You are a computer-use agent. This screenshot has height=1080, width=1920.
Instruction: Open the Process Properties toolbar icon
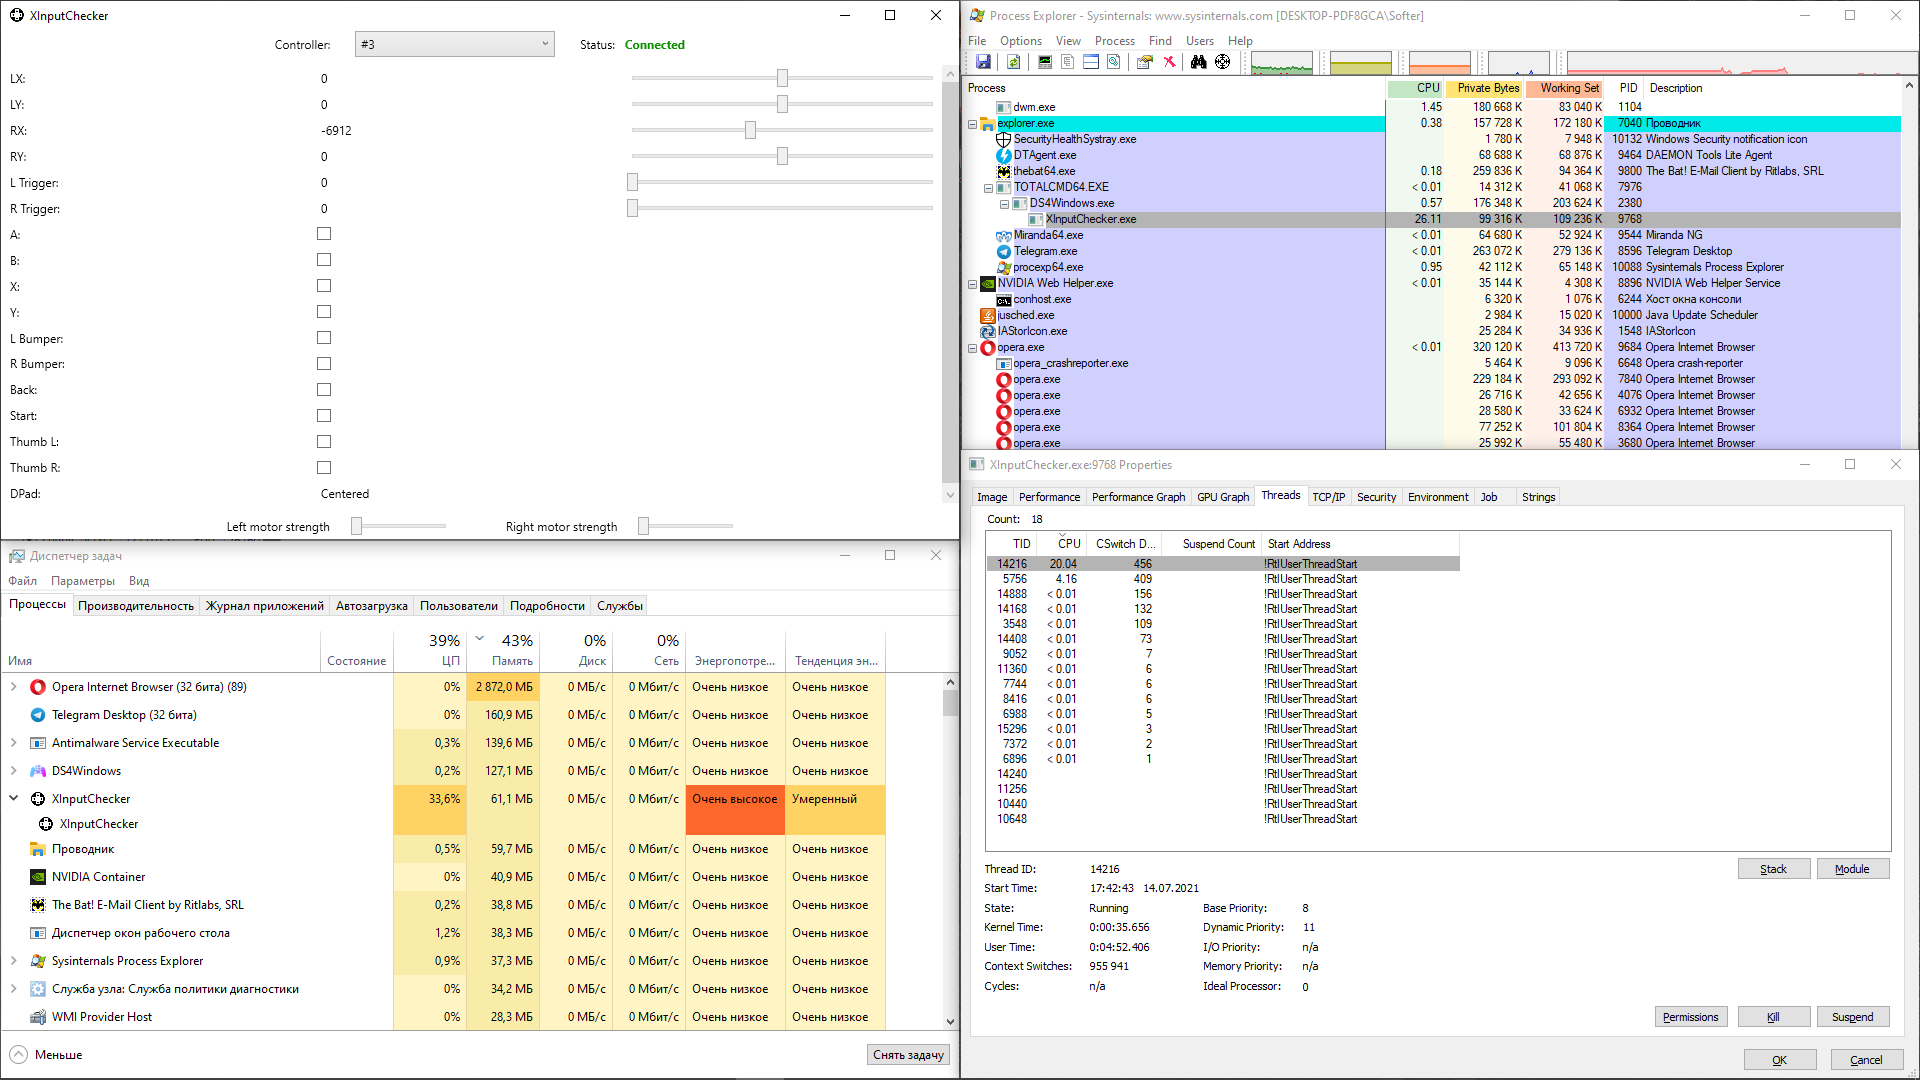[x=1144, y=62]
